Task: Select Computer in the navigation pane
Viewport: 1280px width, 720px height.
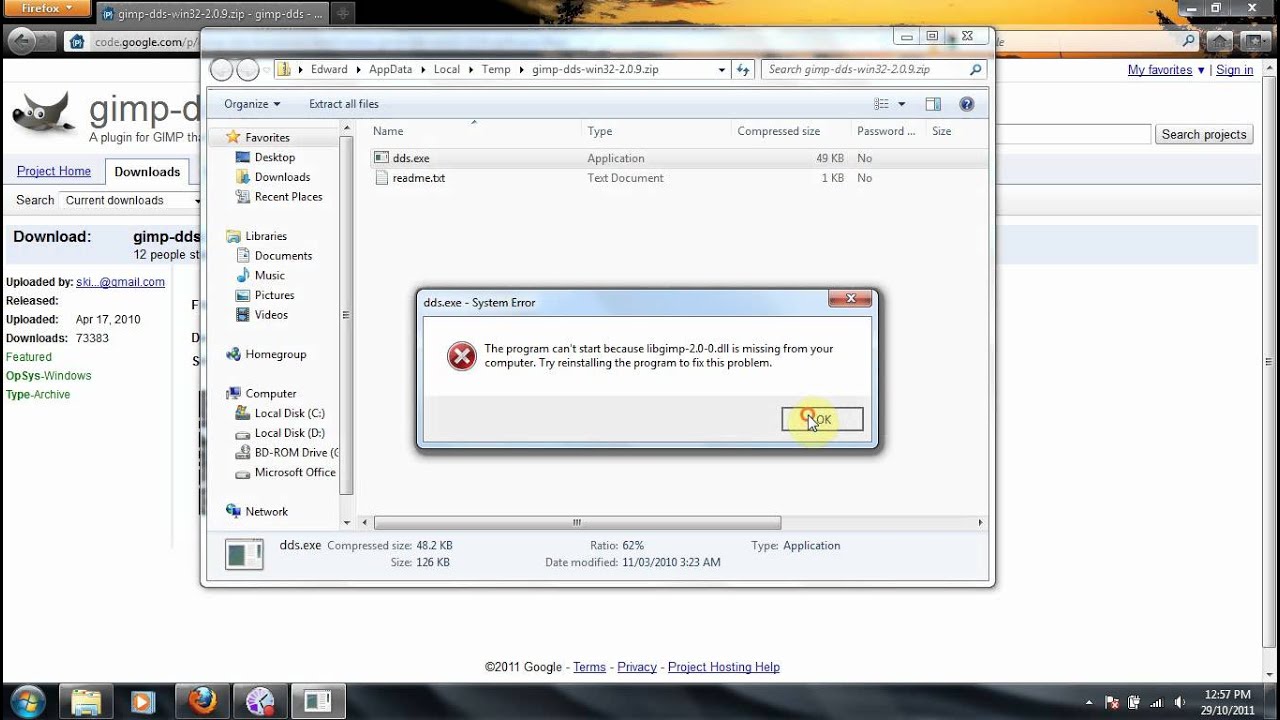Action: pyautogui.click(x=270, y=393)
